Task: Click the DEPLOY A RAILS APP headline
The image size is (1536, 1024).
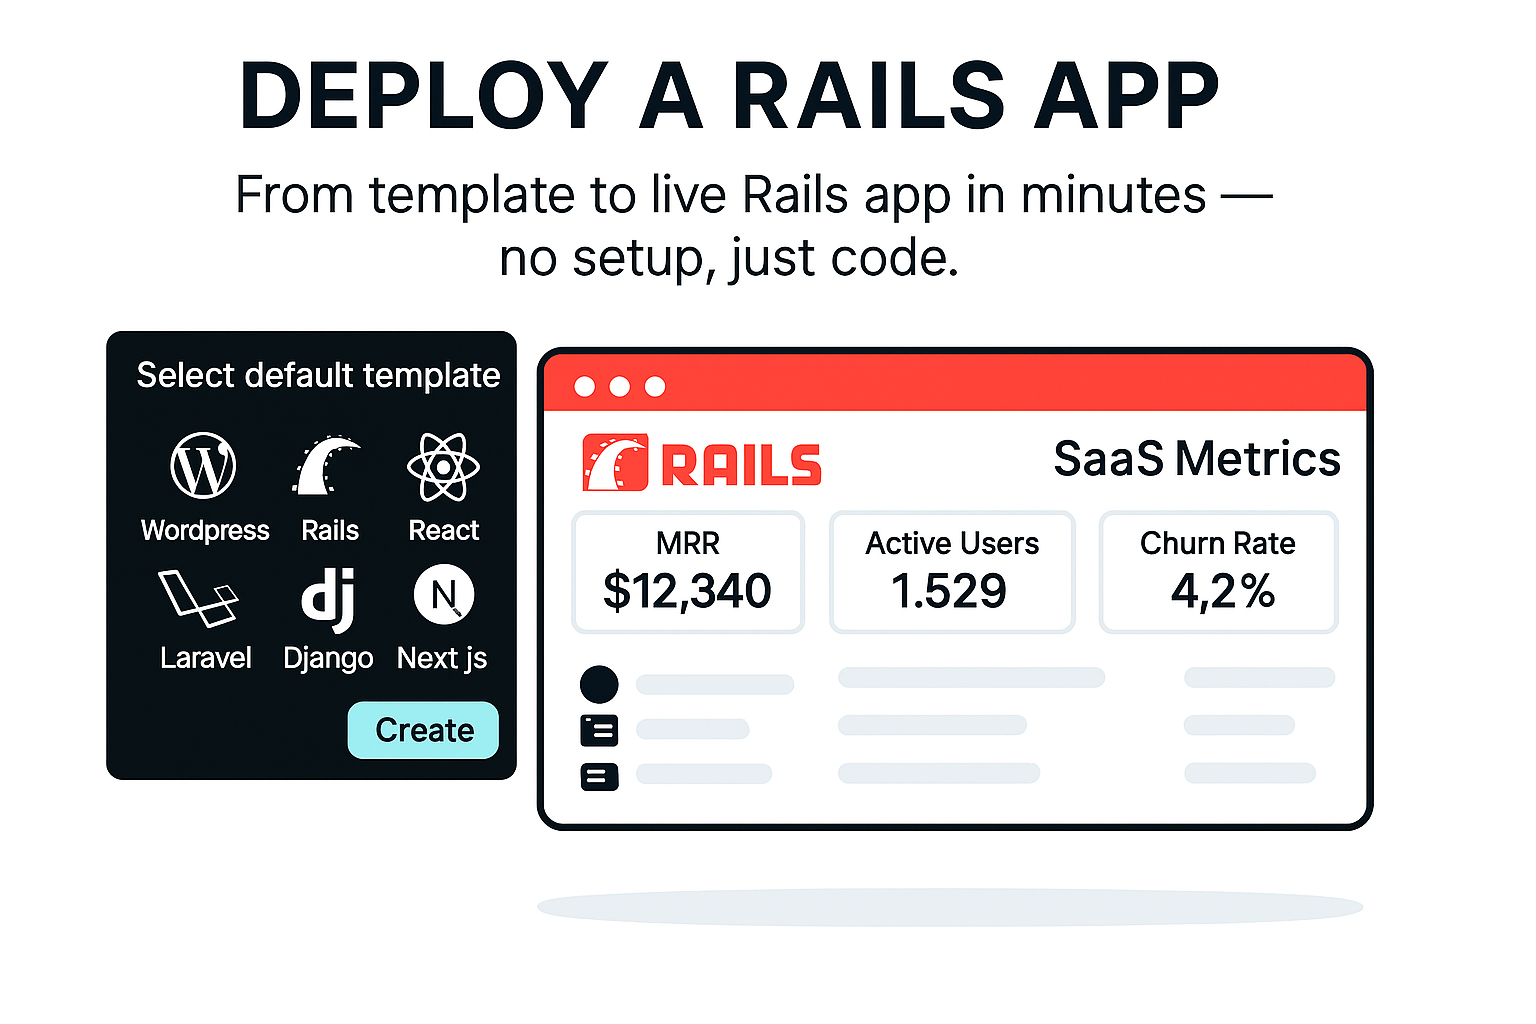Action: click(x=729, y=96)
